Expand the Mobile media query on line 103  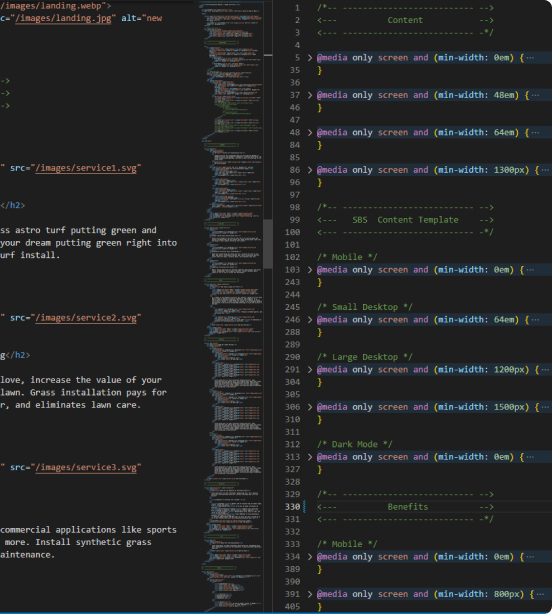pyautogui.click(x=310, y=270)
